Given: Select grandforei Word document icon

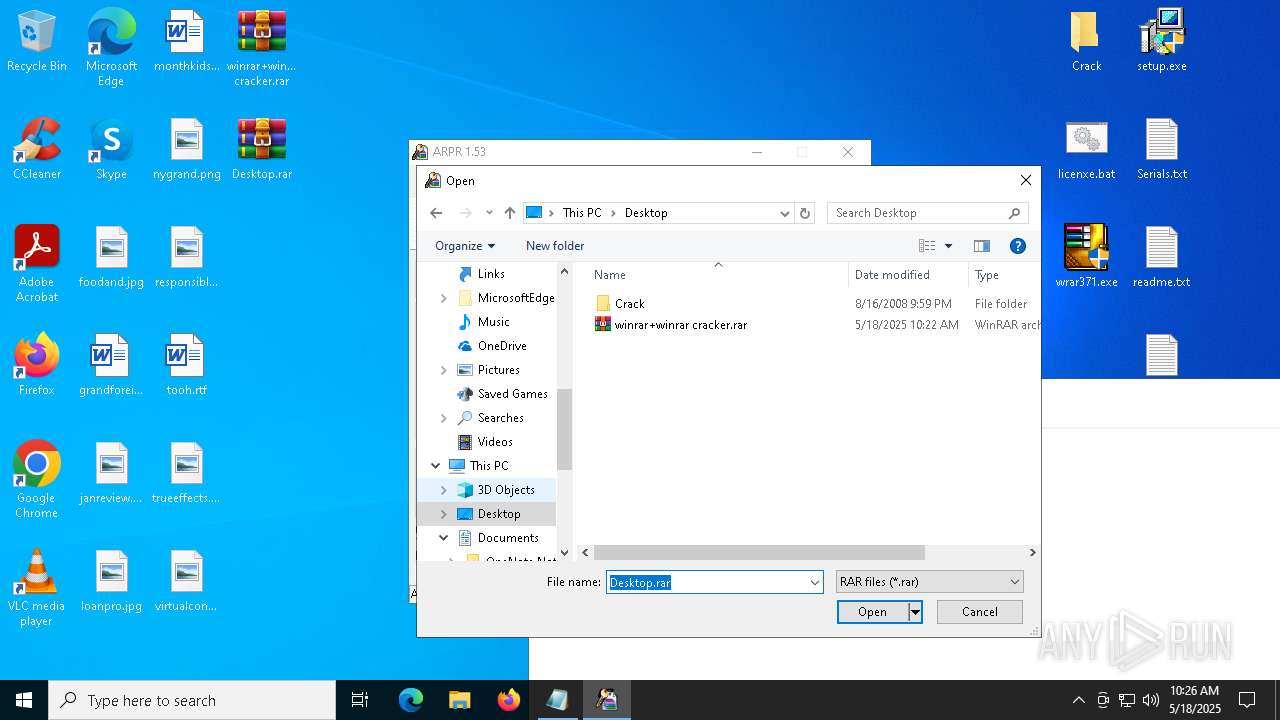Looking at the screenshot, I should point(111,366).
